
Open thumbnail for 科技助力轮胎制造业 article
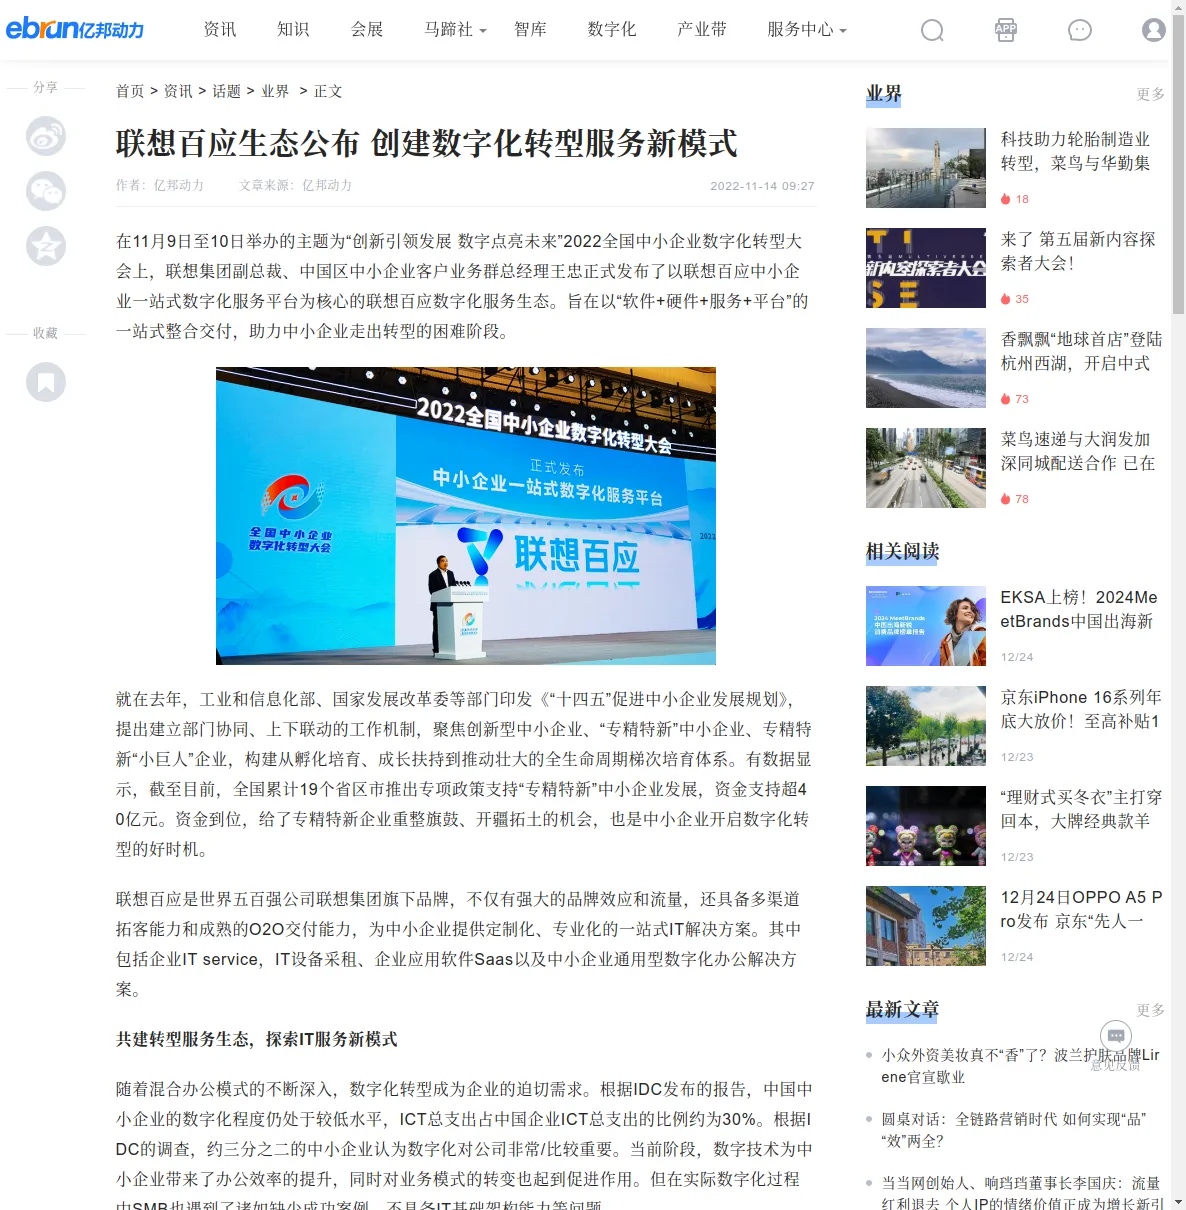coord(926,168)
